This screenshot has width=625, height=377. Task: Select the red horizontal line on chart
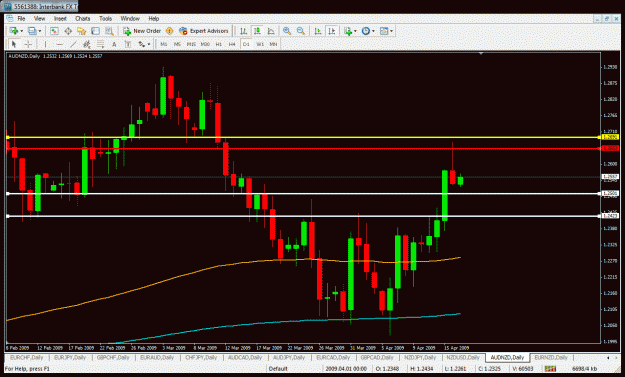(303, 149)
